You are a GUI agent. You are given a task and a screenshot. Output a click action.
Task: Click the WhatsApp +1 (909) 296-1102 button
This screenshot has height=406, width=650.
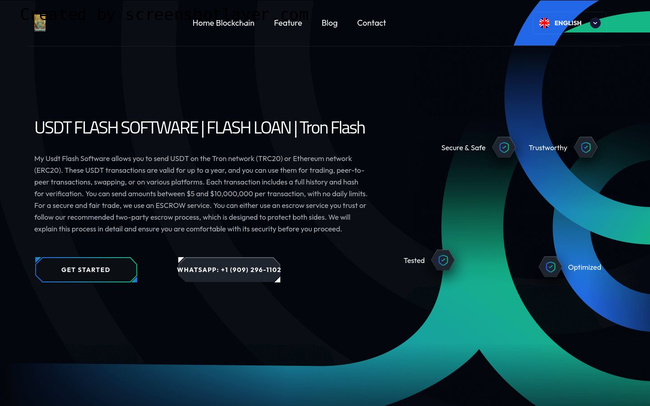pyautogui.click(x=229, y=270)
